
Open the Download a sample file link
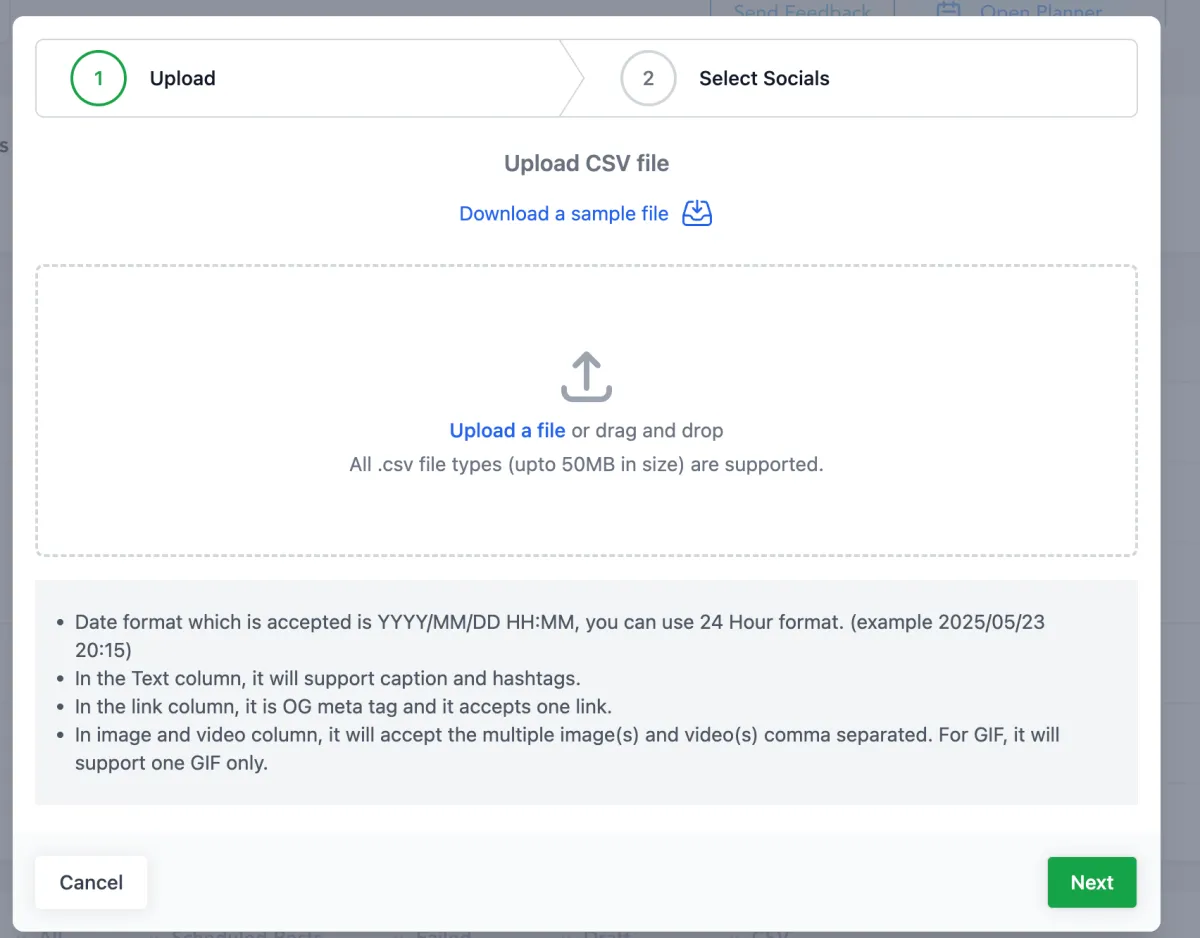click(x=563, y=214)
